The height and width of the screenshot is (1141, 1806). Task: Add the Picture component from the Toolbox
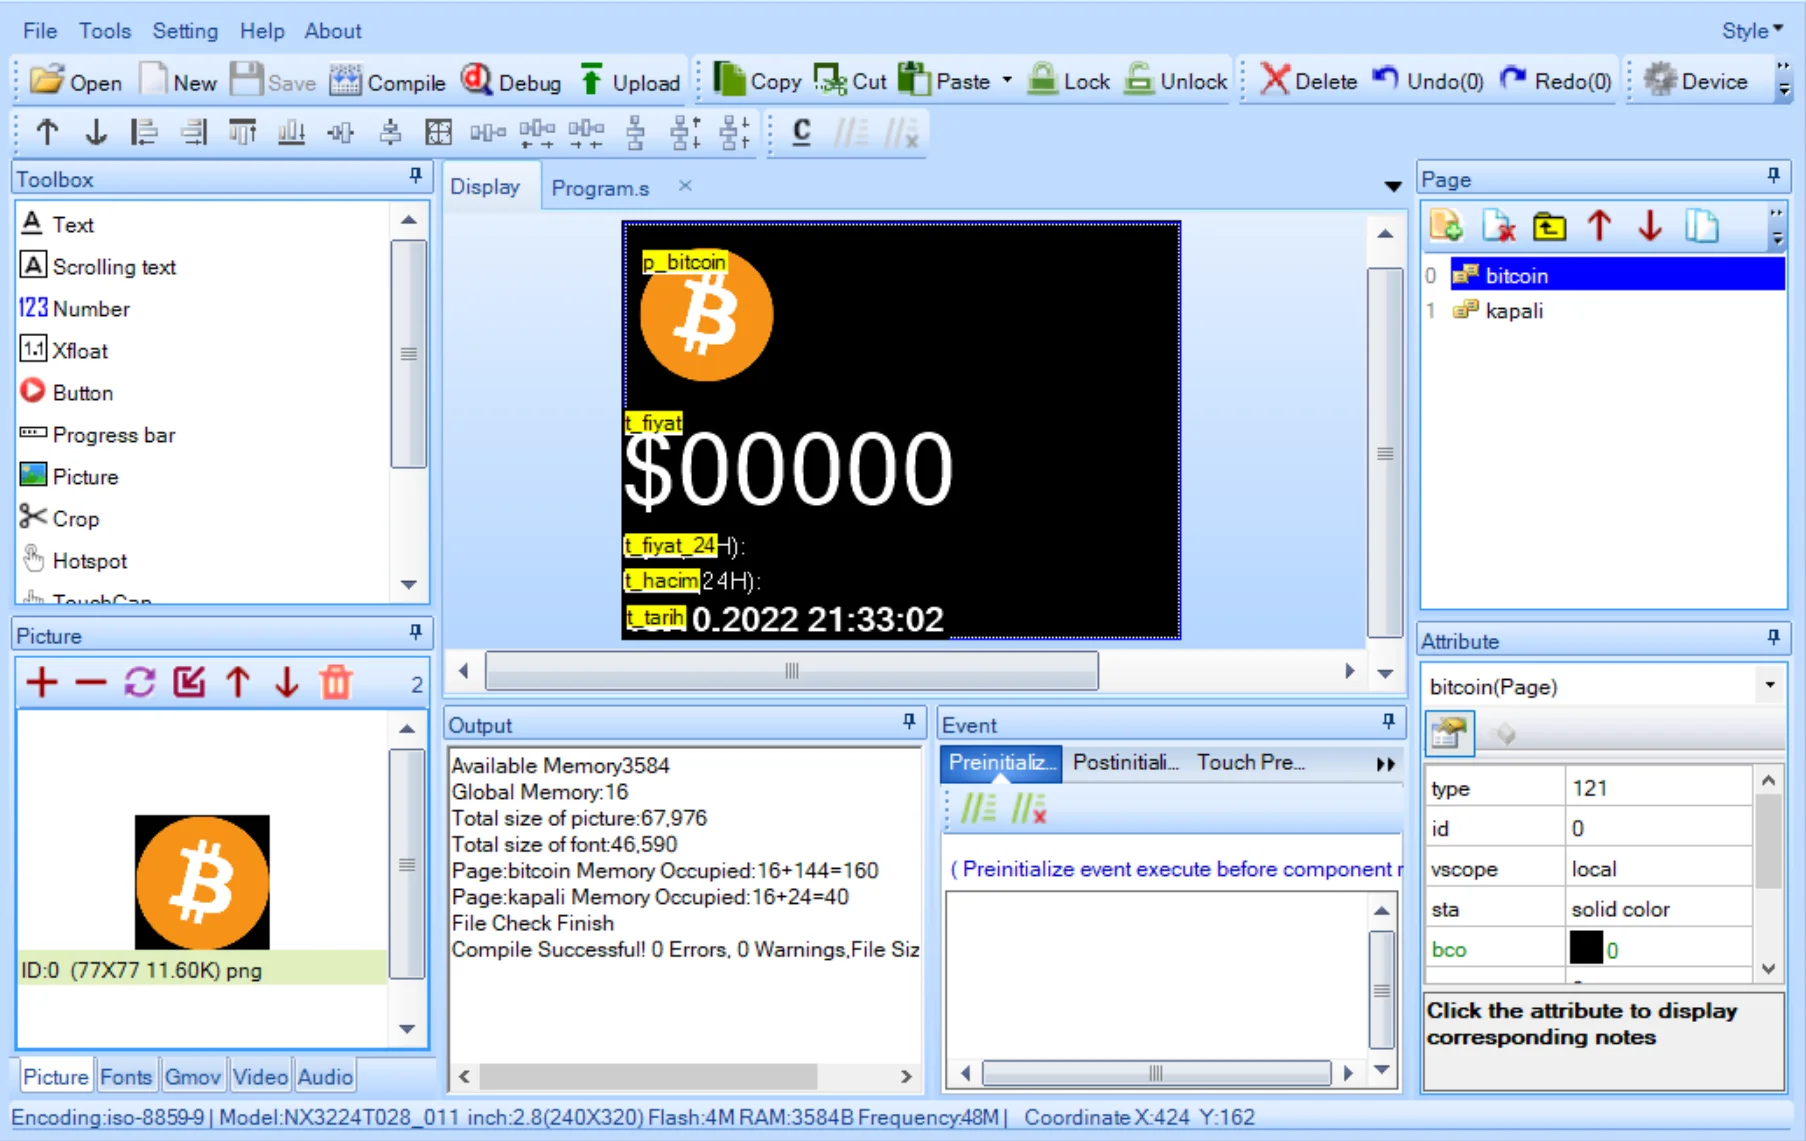[69, 476]
